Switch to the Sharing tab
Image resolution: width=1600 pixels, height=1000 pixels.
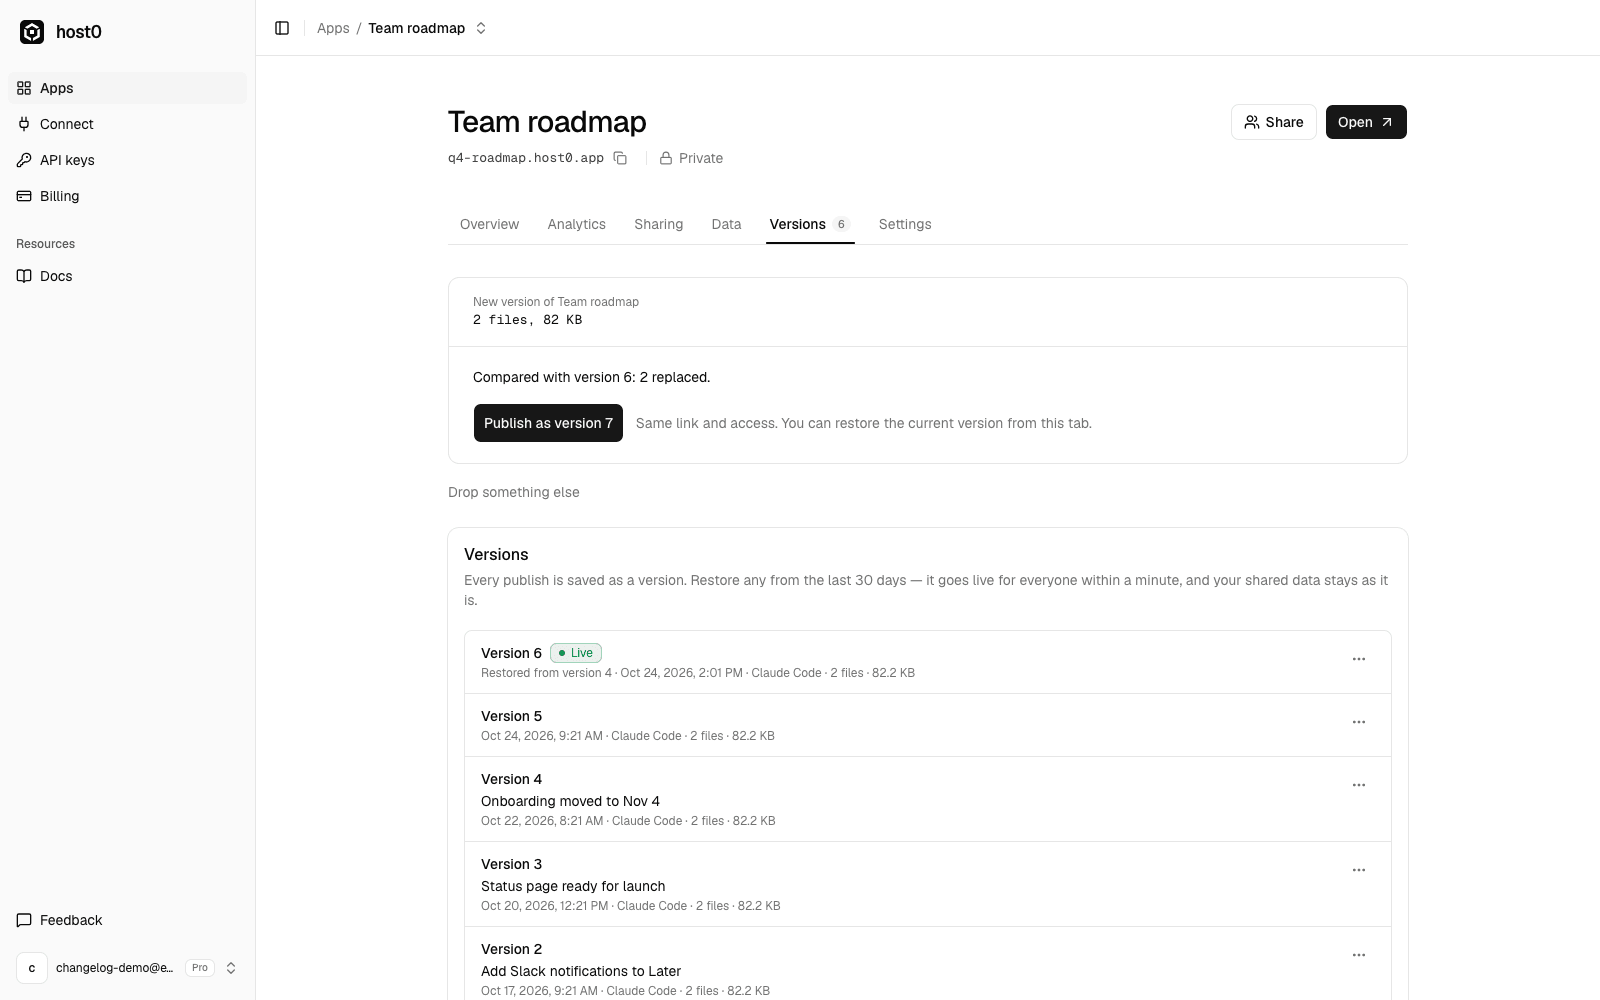tap(658, 224)
